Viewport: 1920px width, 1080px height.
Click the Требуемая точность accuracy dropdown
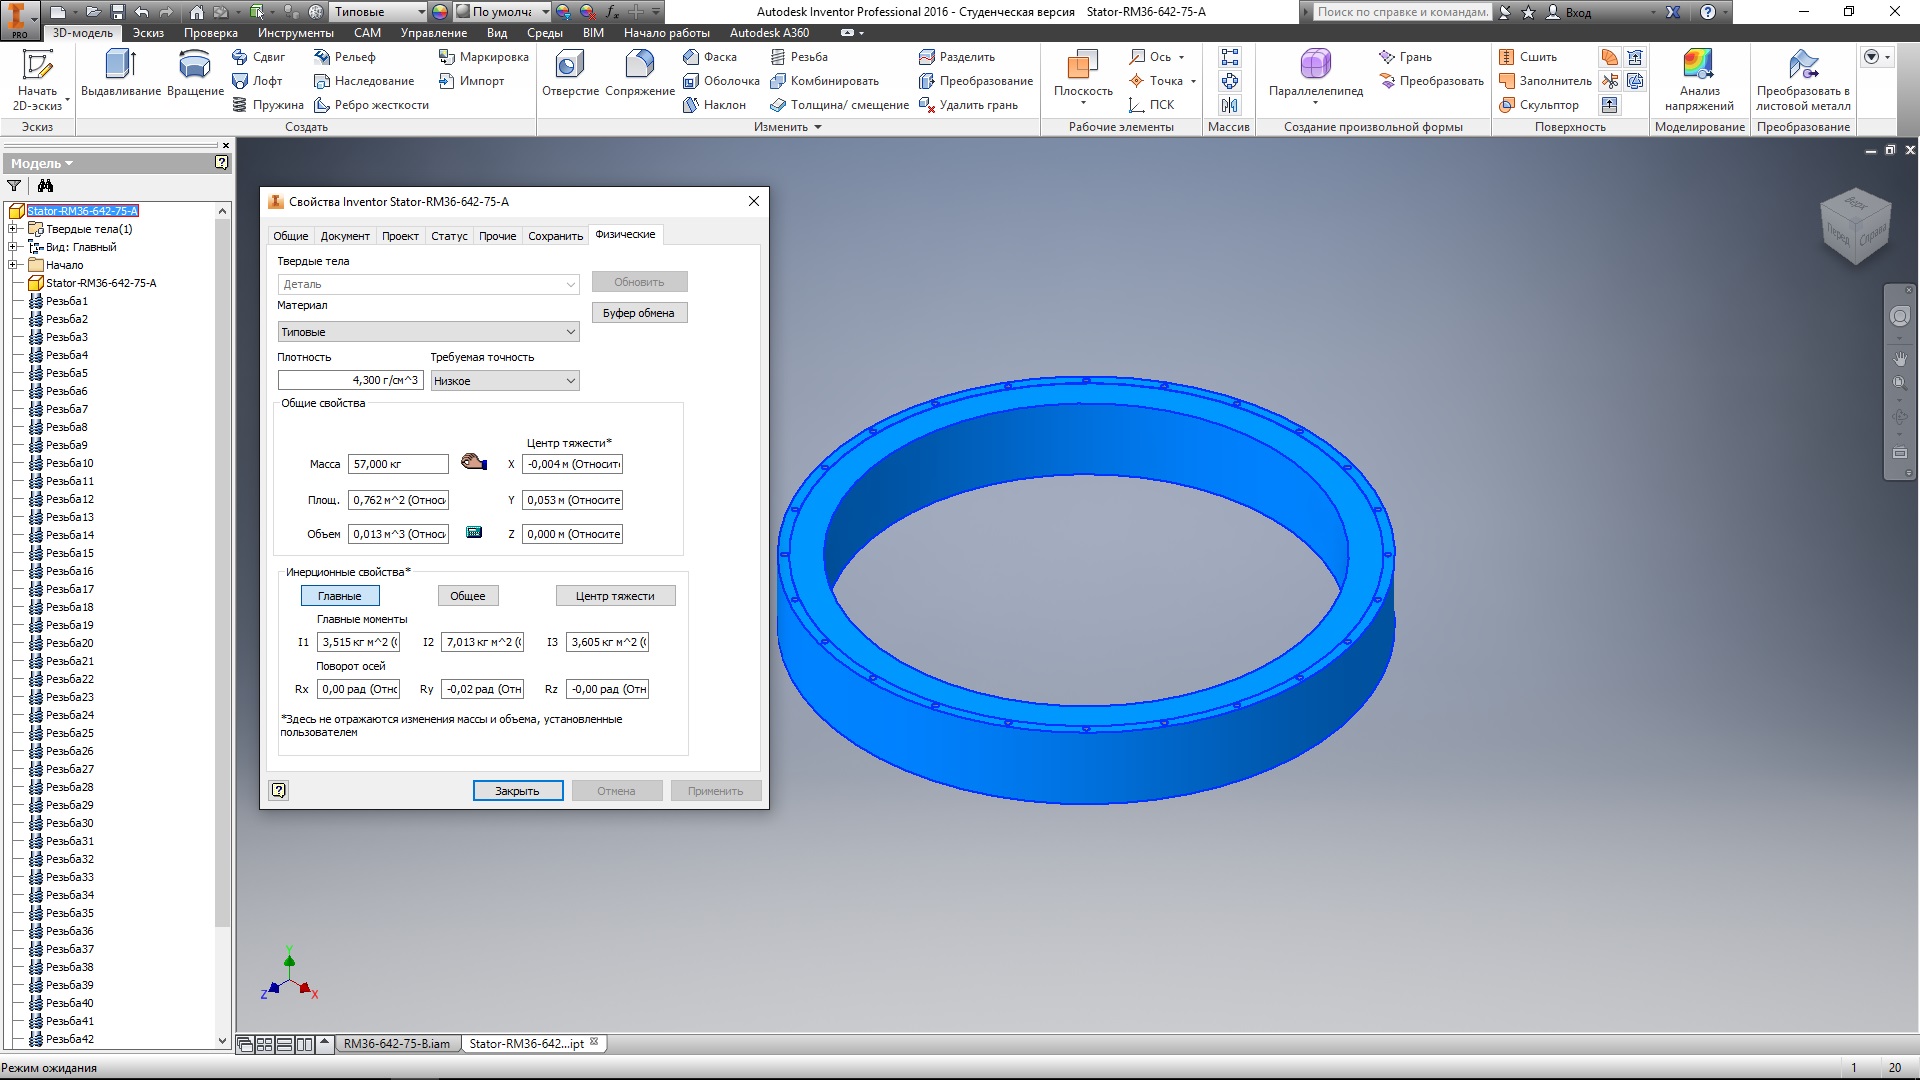pos(505,380)
